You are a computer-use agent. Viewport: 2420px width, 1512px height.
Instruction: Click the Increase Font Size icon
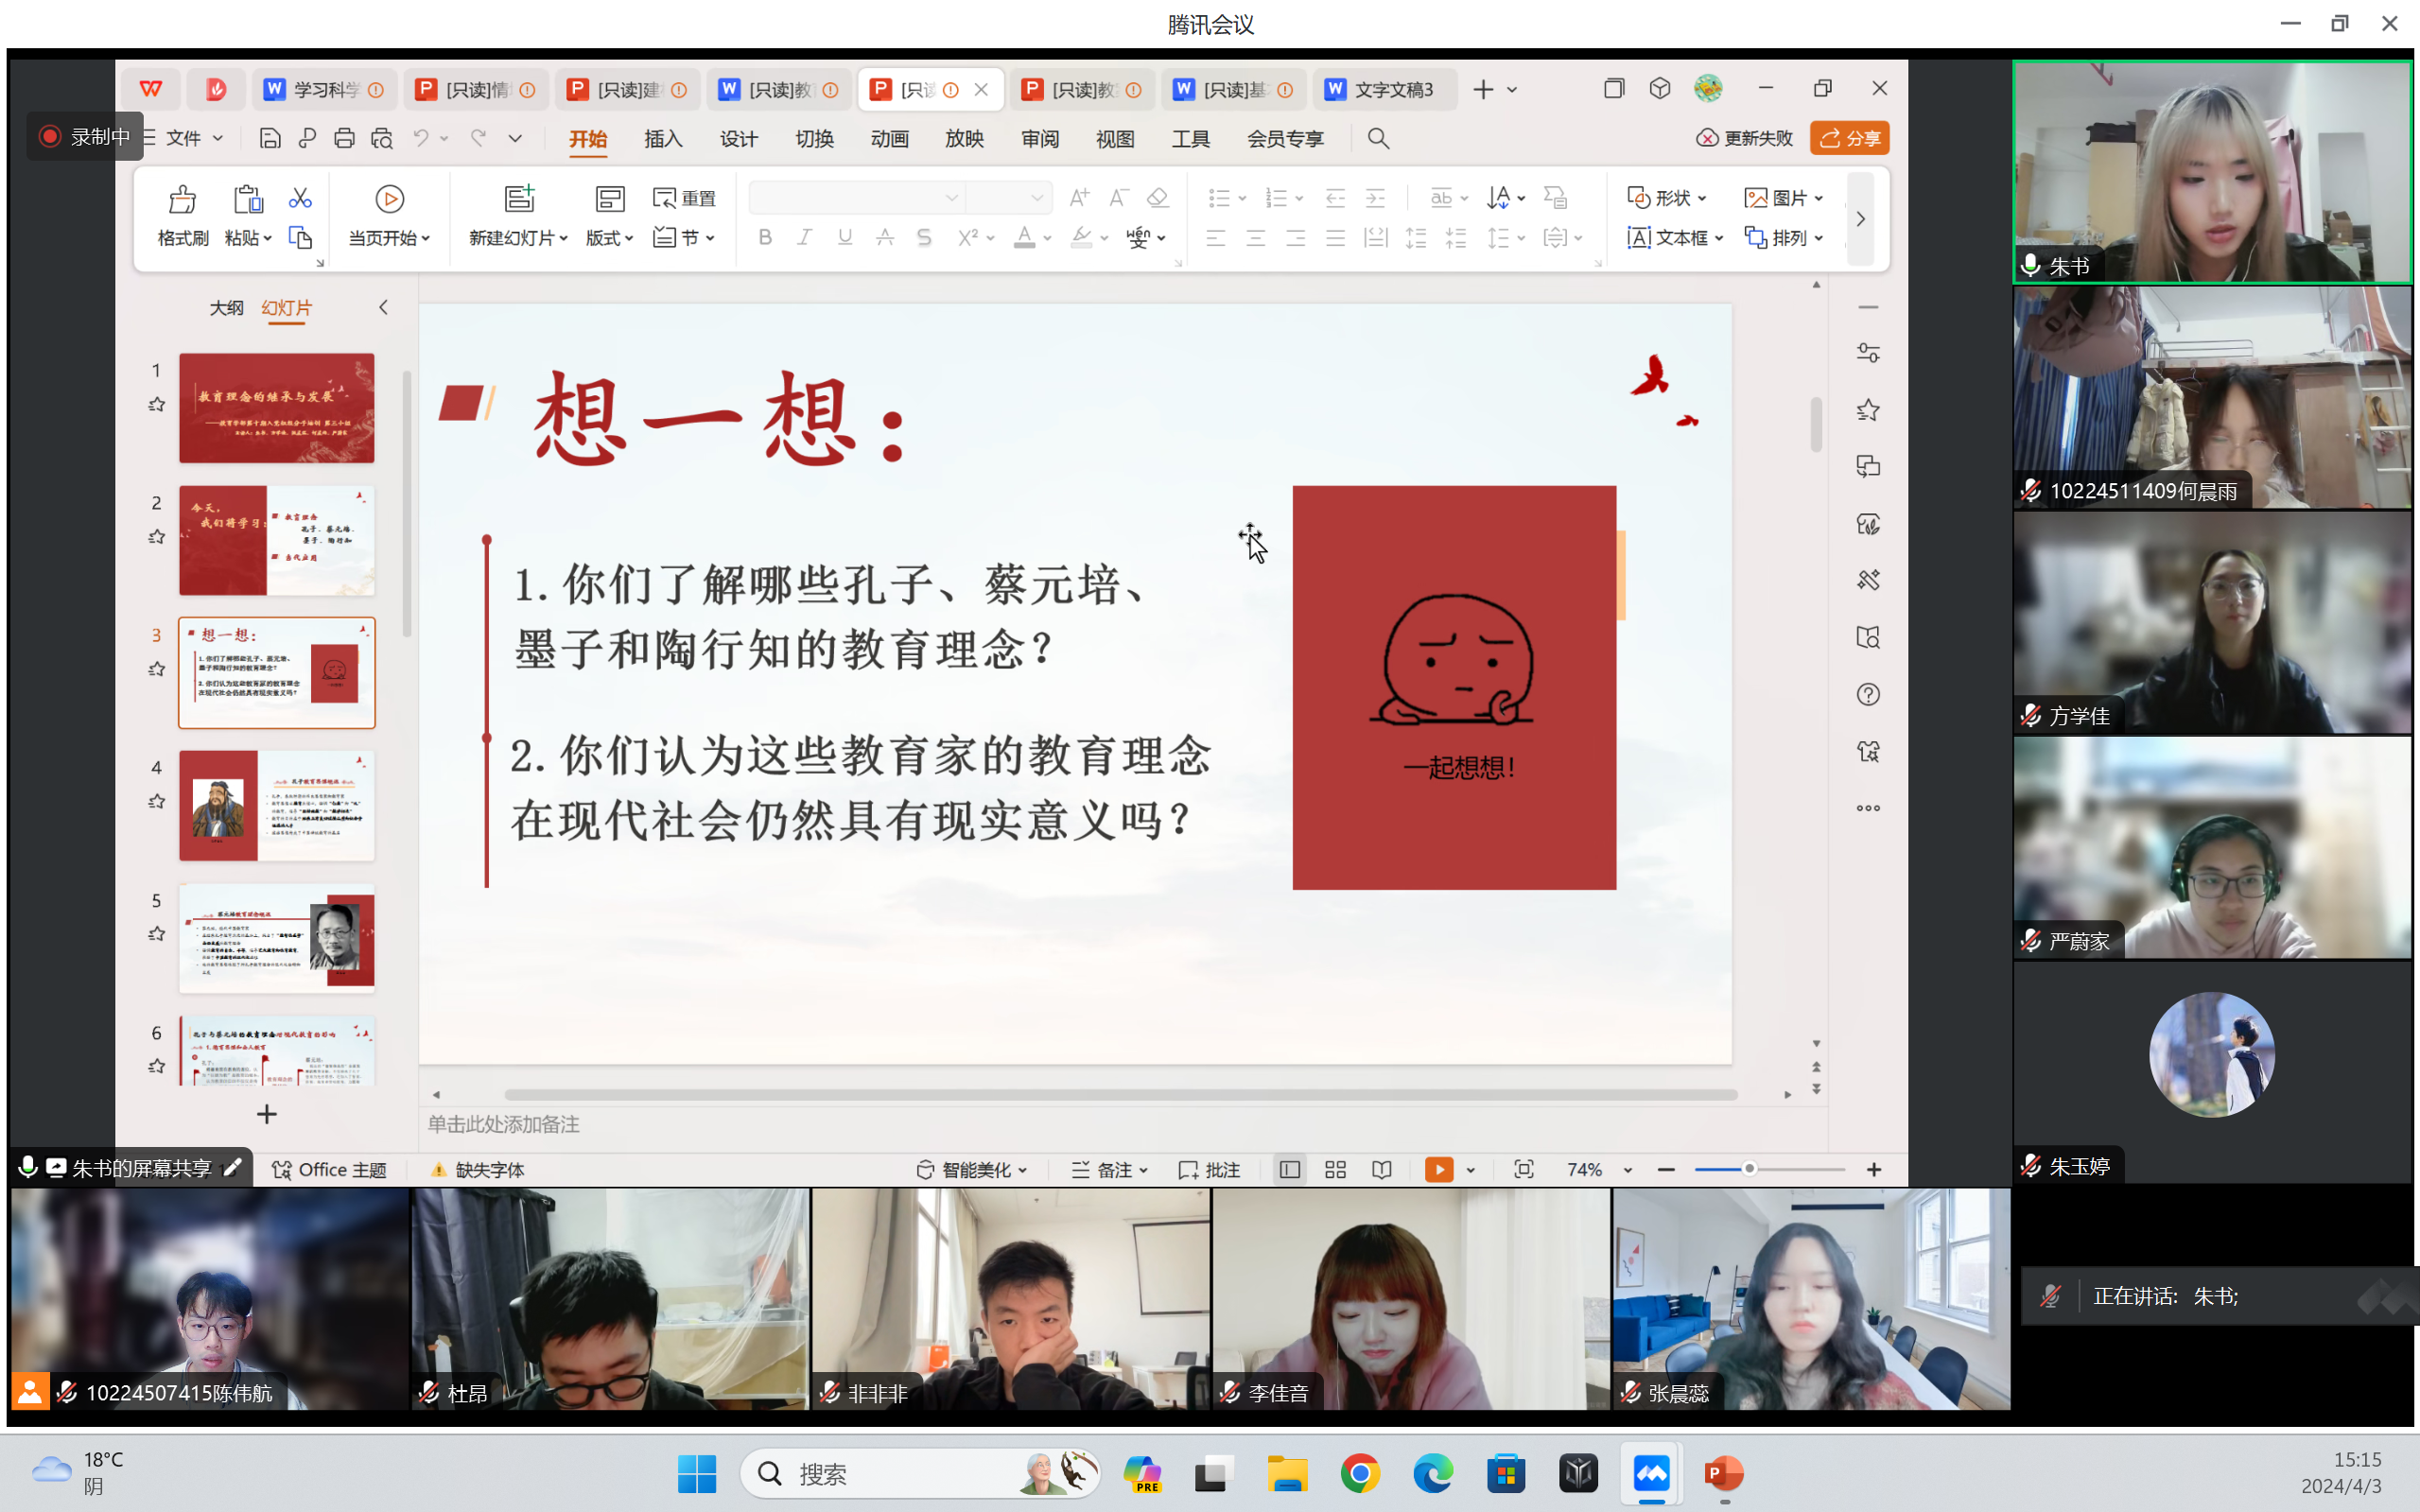point(1079,198)
